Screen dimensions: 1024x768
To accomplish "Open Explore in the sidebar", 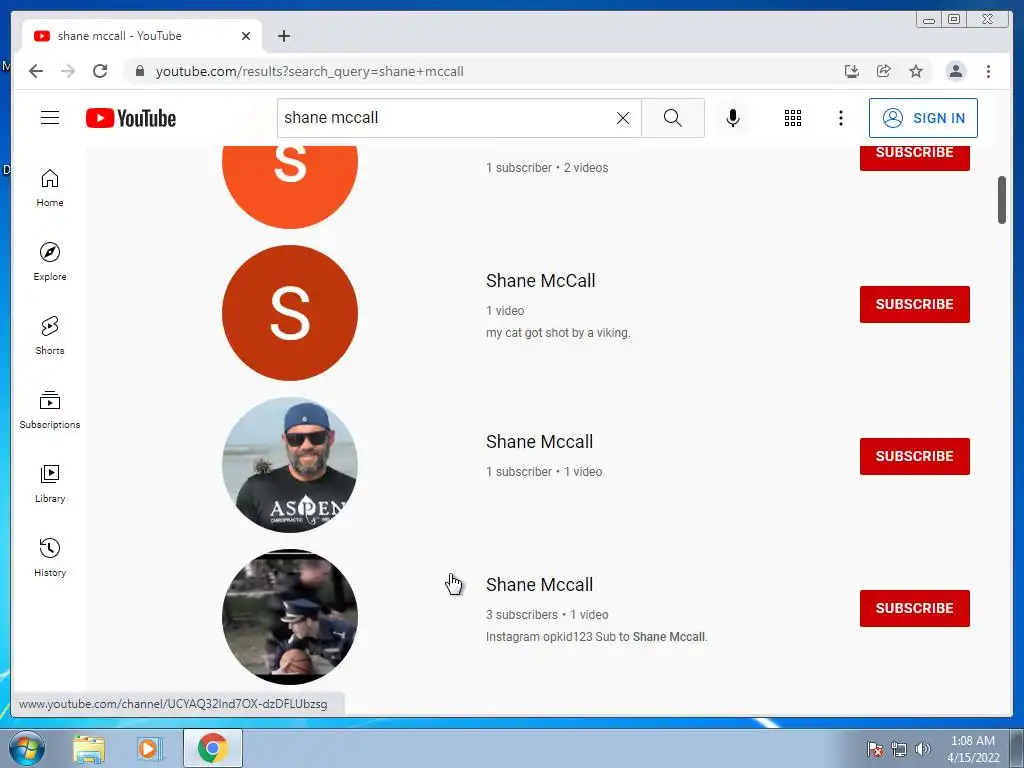I will 50,262.
